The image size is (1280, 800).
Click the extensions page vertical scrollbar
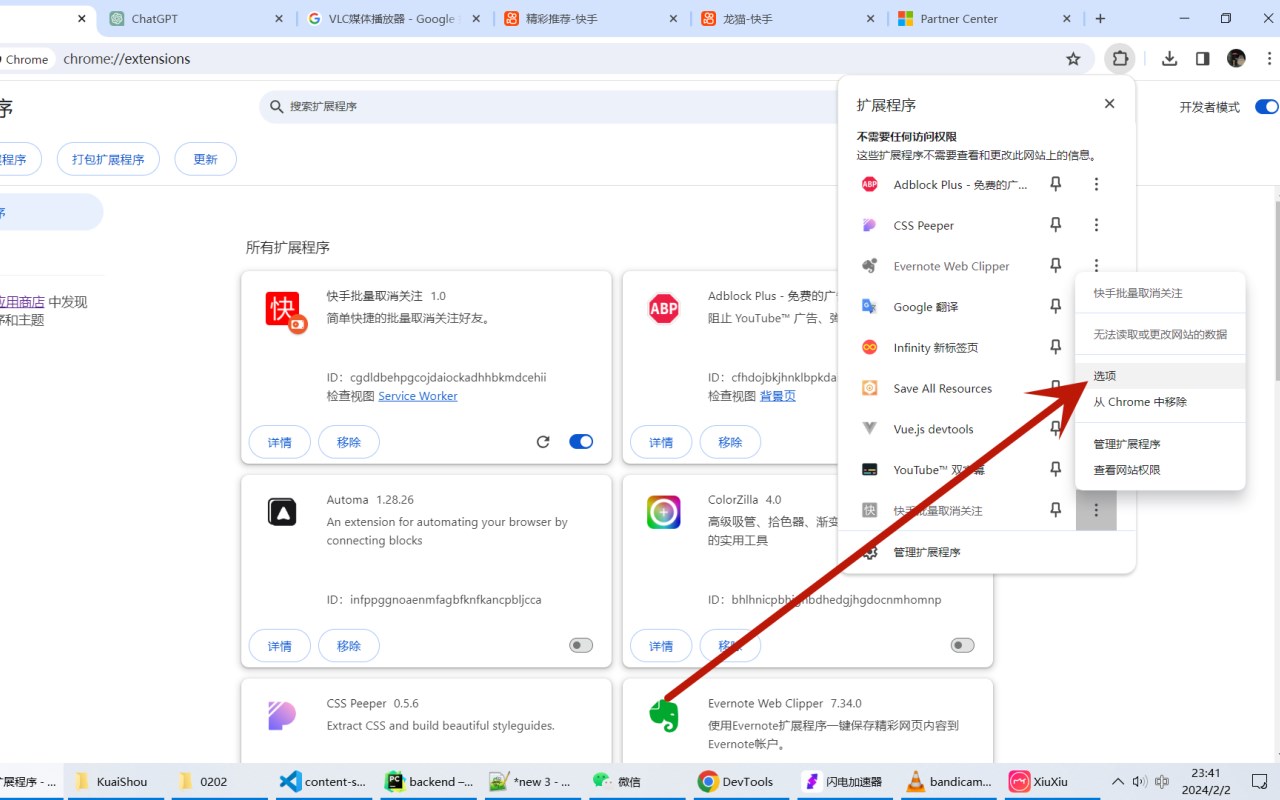click(1276, 290)
